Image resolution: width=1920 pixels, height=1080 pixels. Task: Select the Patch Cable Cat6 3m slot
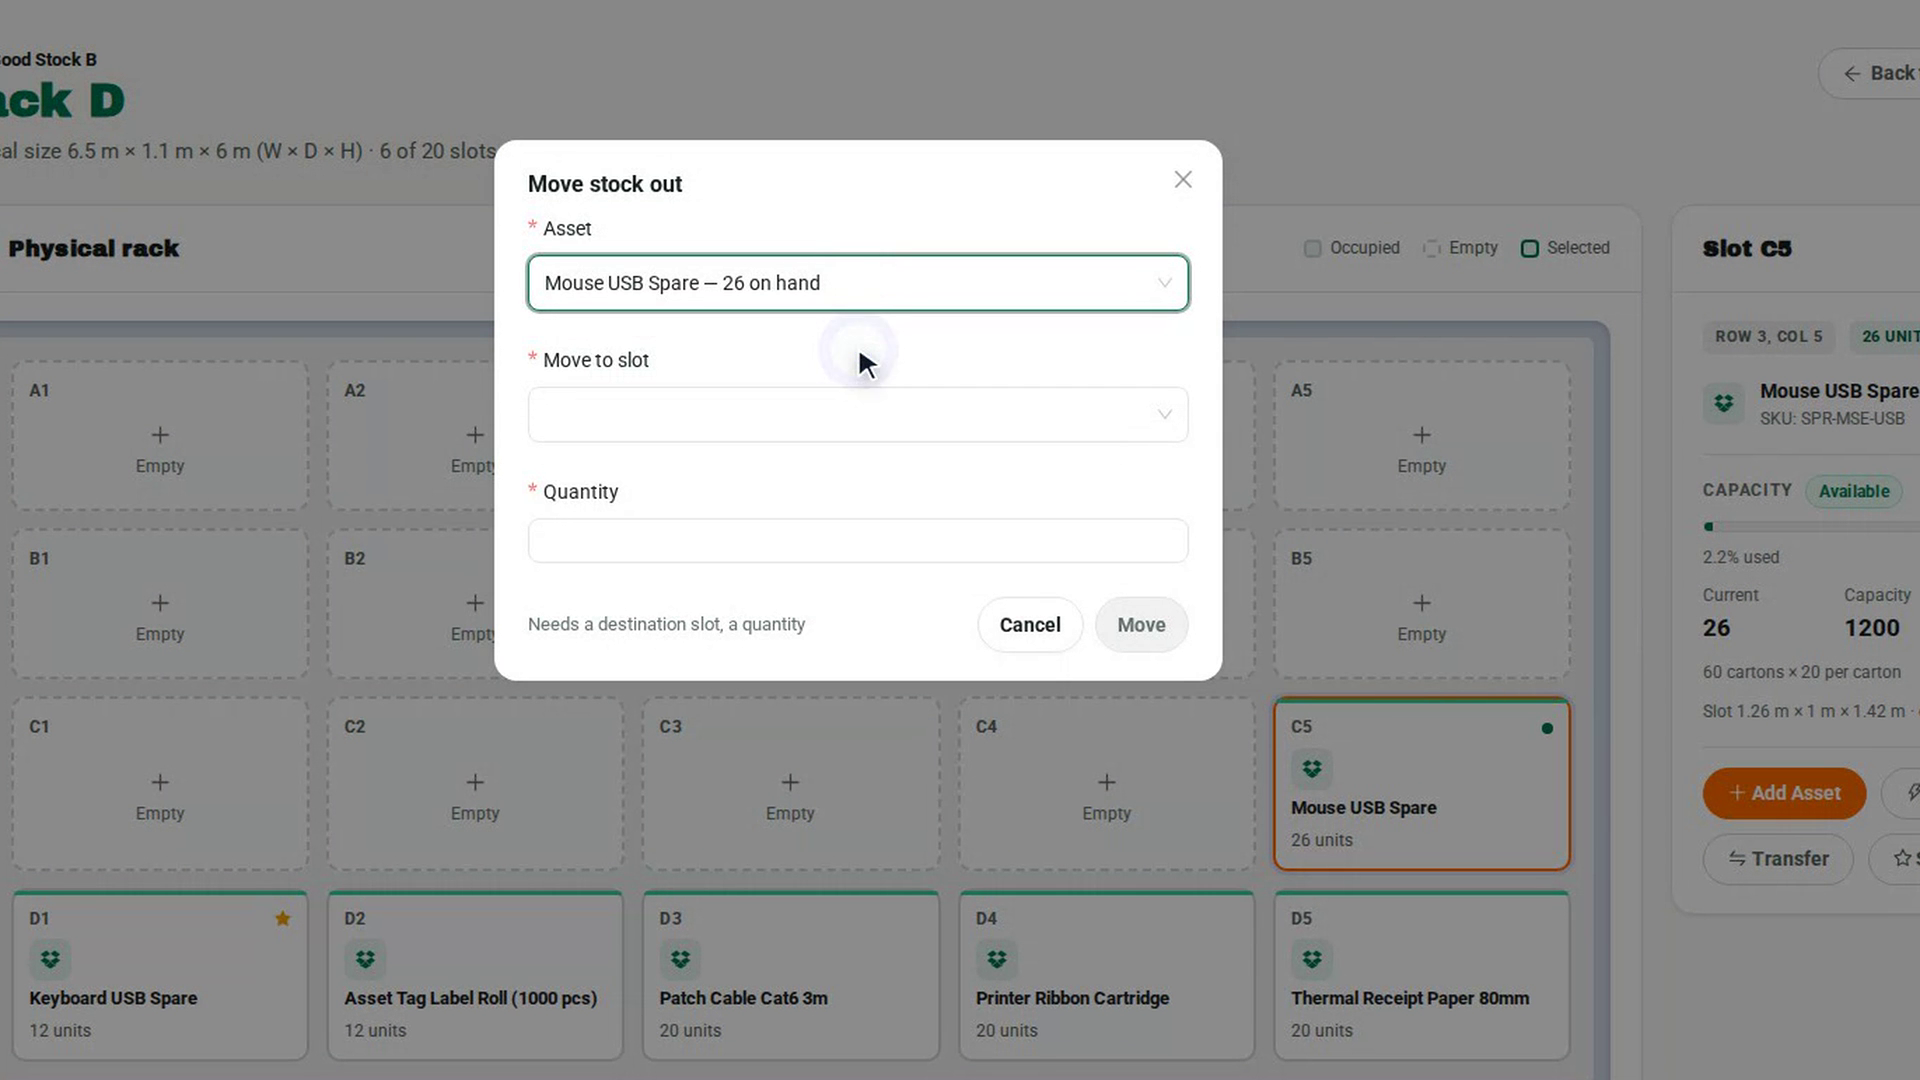tap(790, 976)
